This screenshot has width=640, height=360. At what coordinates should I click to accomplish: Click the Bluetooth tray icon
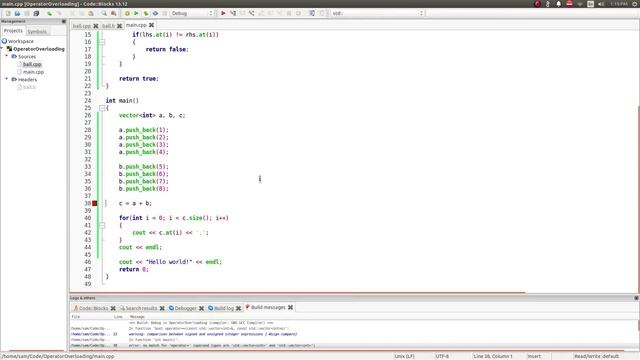[548, 4]
